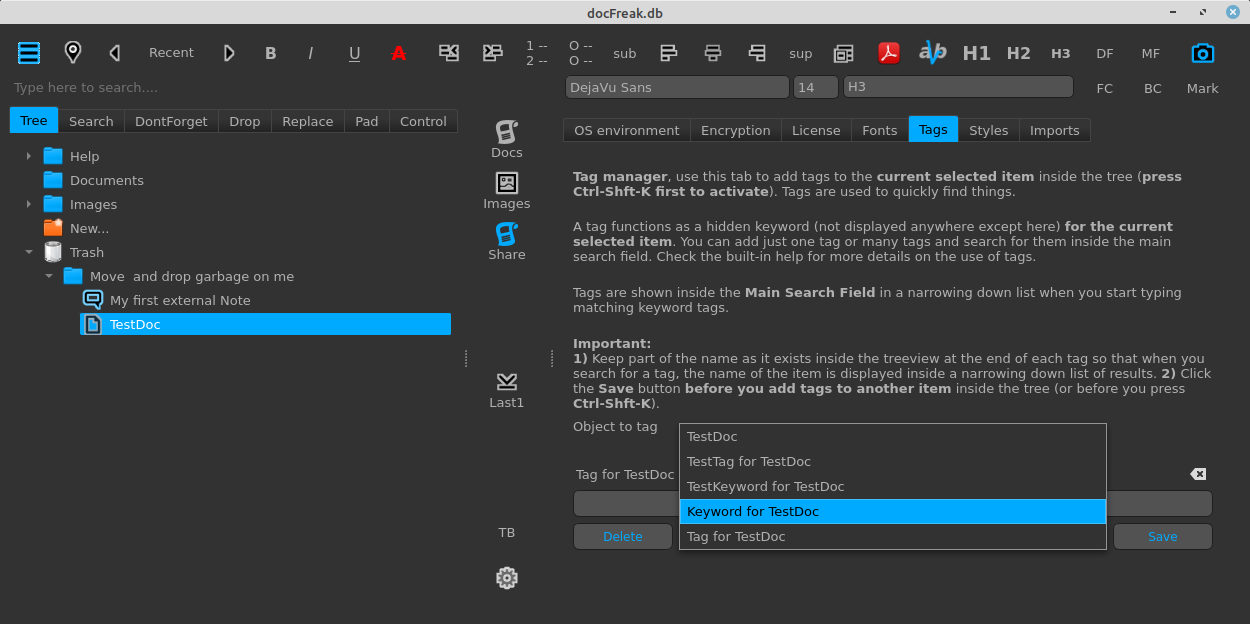1250x624 pixels.
Task: Apply H3 heading style in toolbar
Action: coord(1061,54)
